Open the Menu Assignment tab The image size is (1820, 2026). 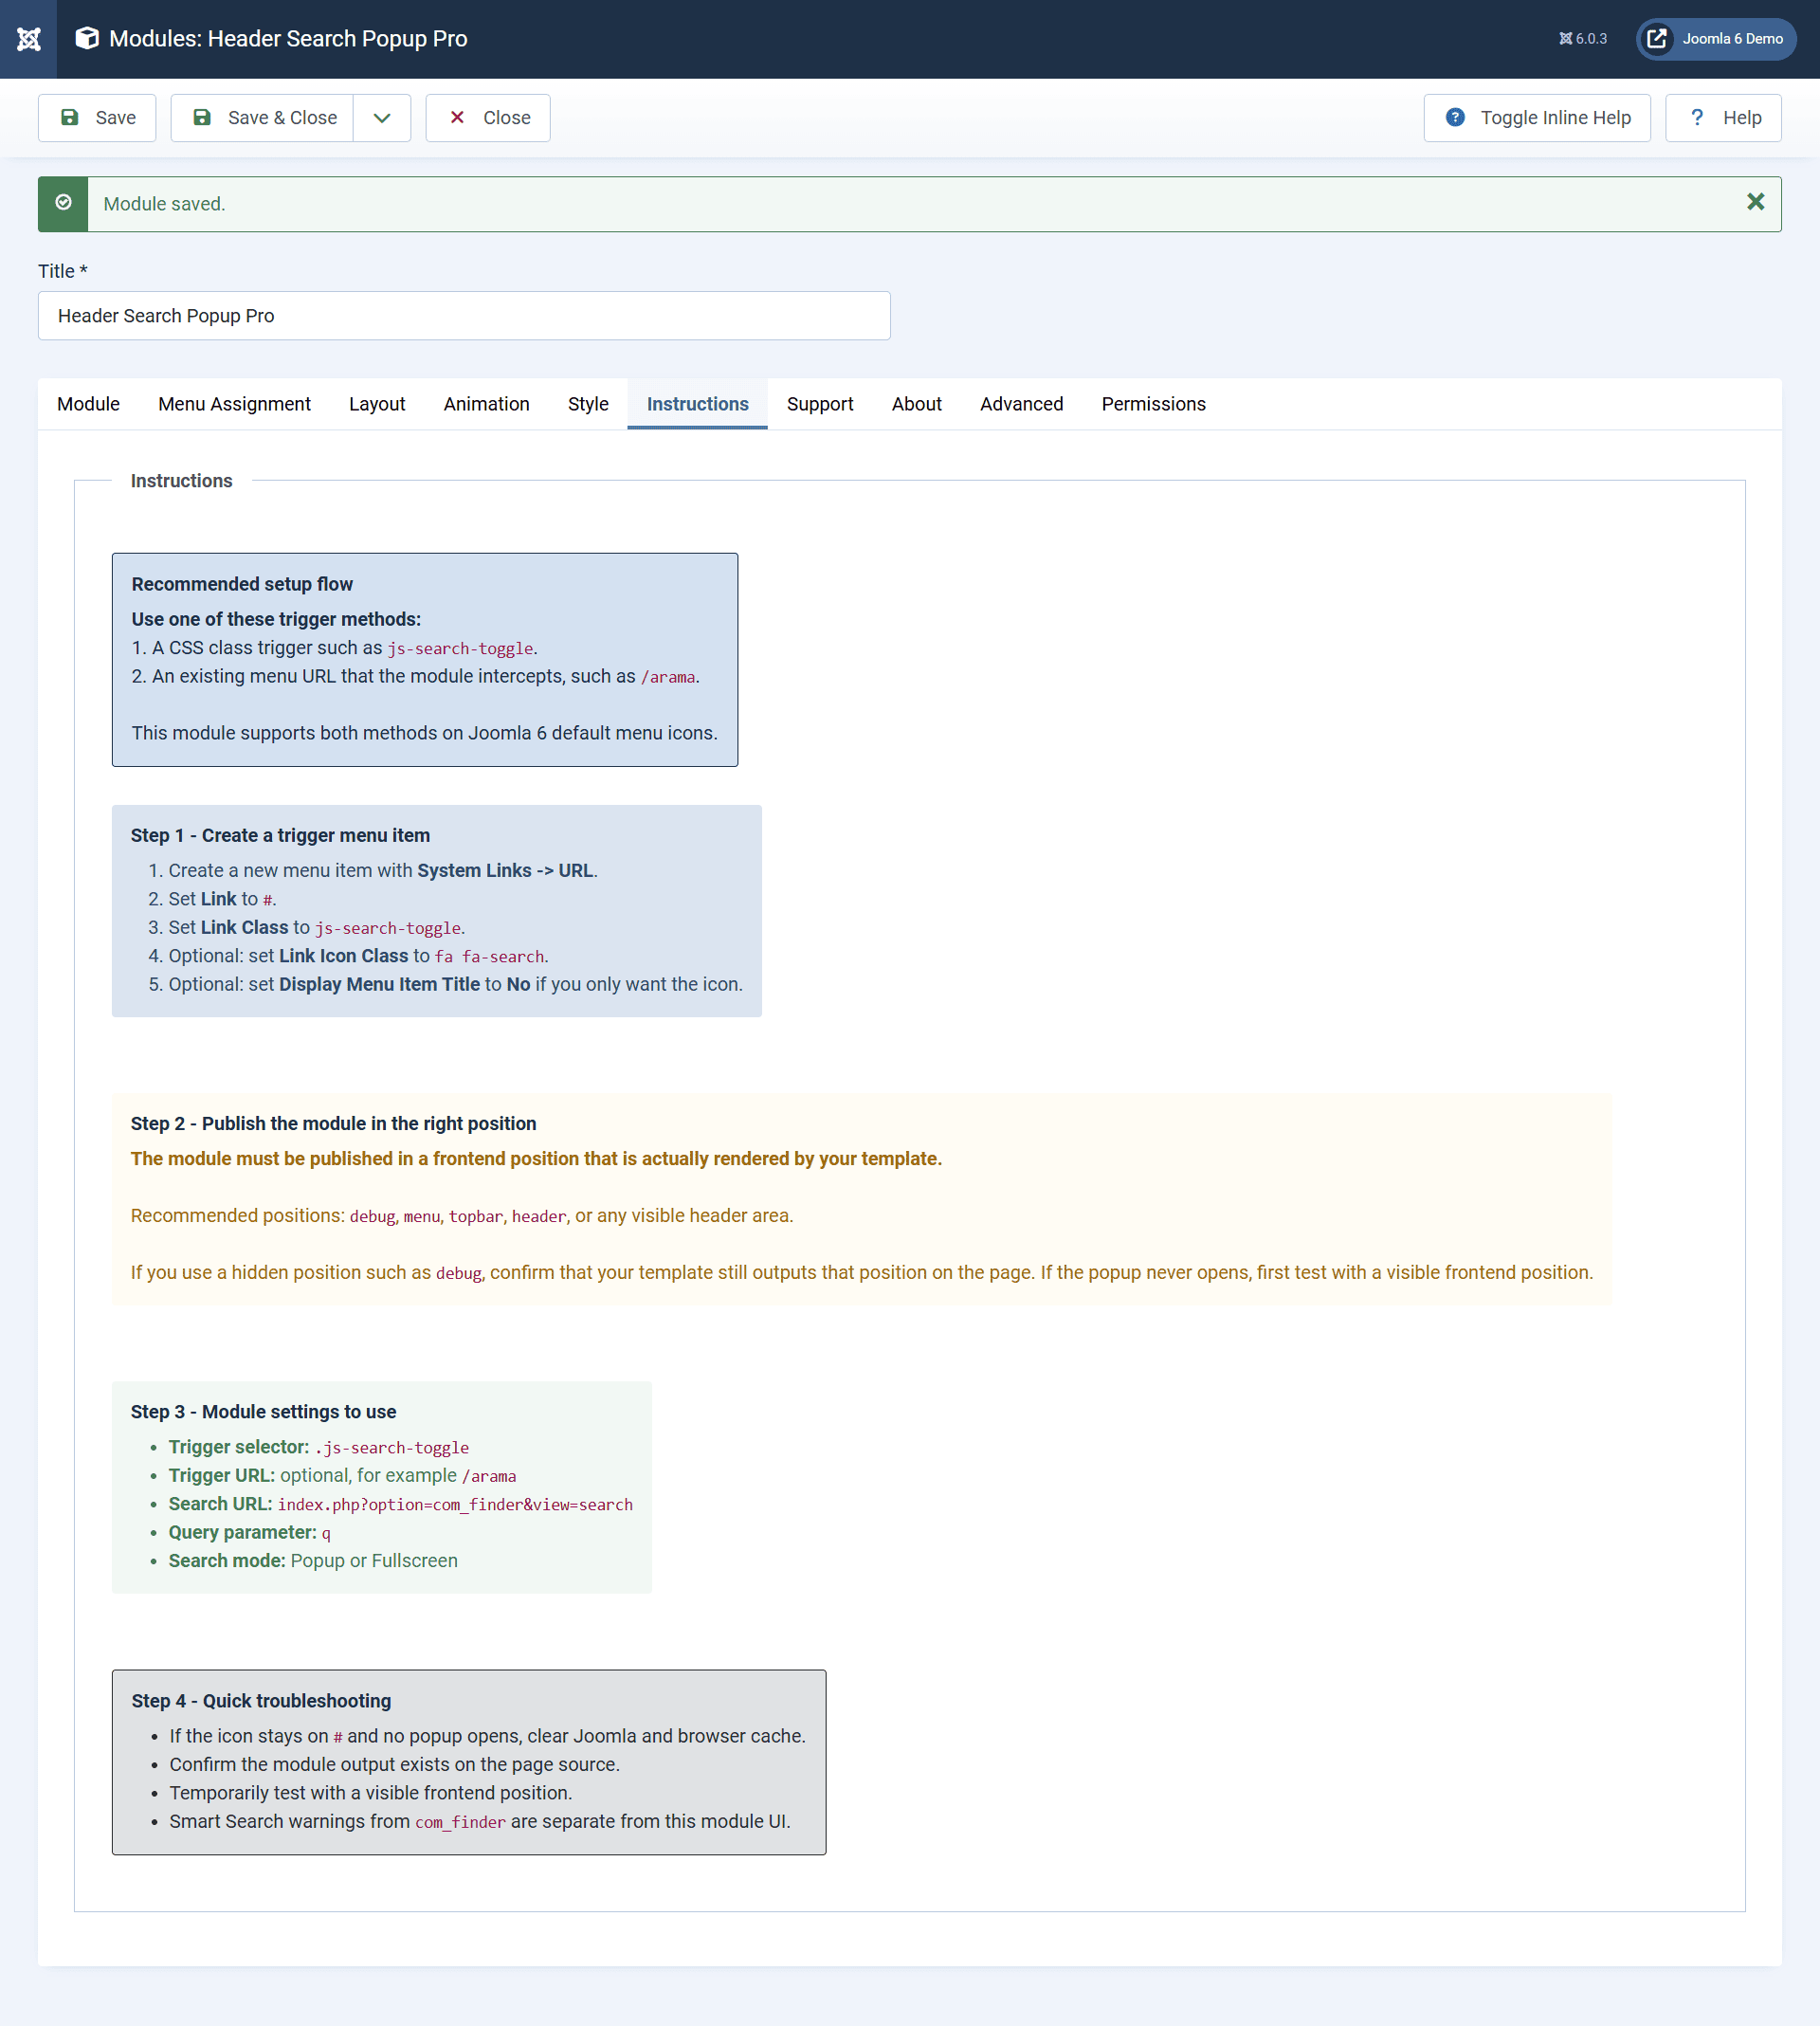[234, 404]
